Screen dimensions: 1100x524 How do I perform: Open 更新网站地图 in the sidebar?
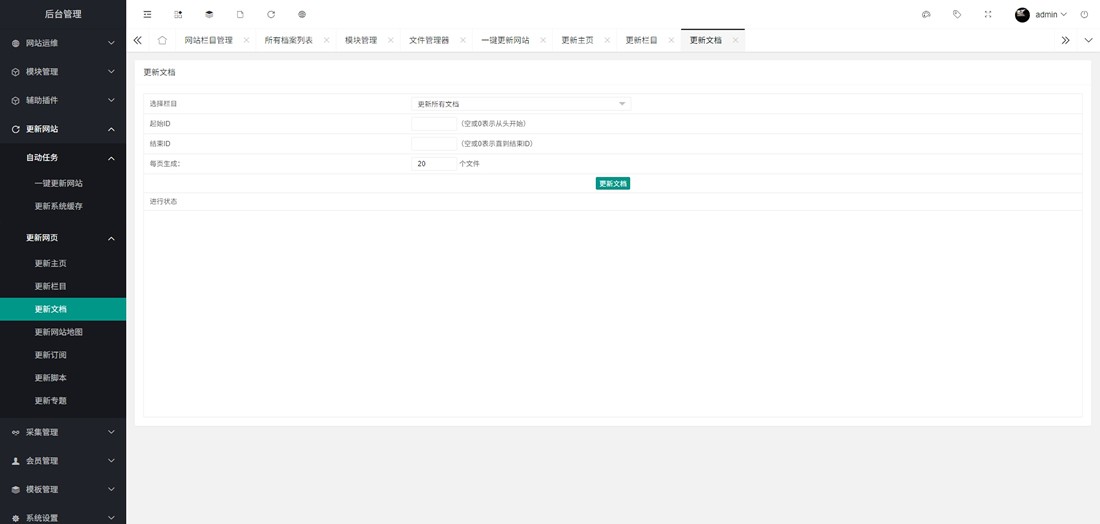[59, 332]
